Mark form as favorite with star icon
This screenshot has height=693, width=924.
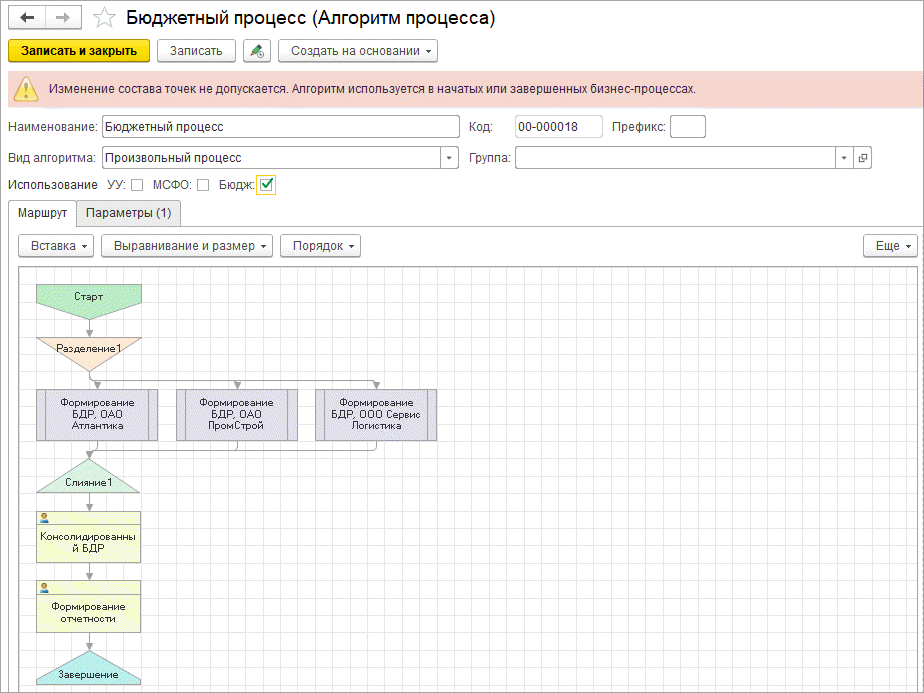click(x=103, y=18)
